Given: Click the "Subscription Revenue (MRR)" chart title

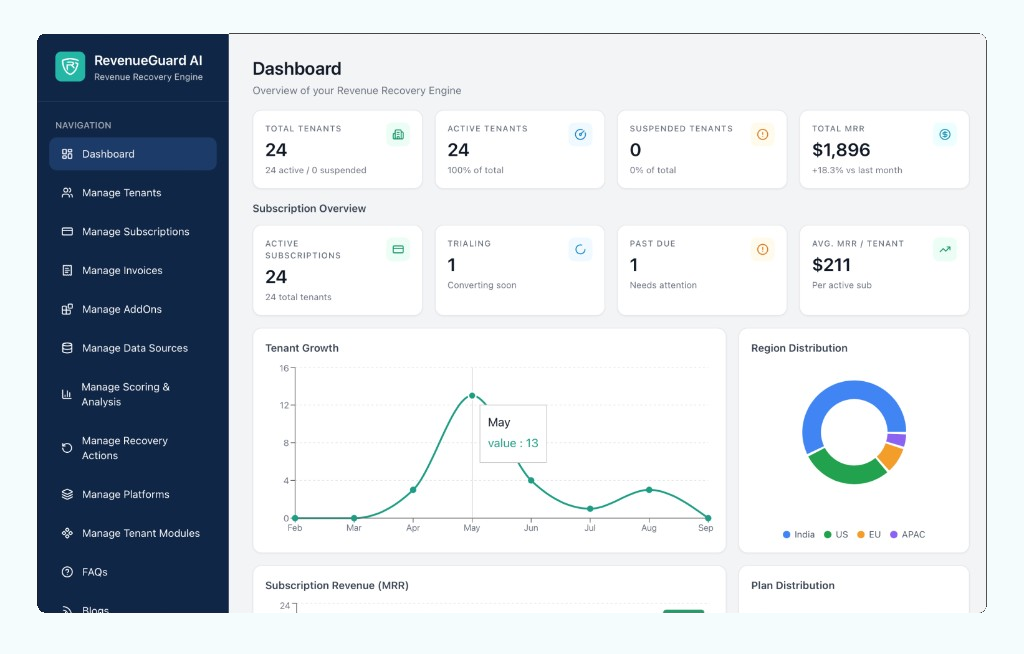Looking at the screenshot, I should click(337, 585).
